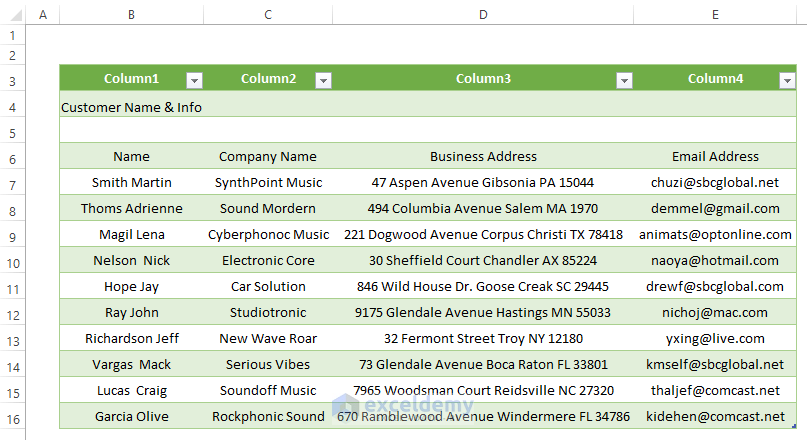The image size is (807, 440).
Task: Open the Column2 filter dropdown
Action: click(x=323, y=80)
